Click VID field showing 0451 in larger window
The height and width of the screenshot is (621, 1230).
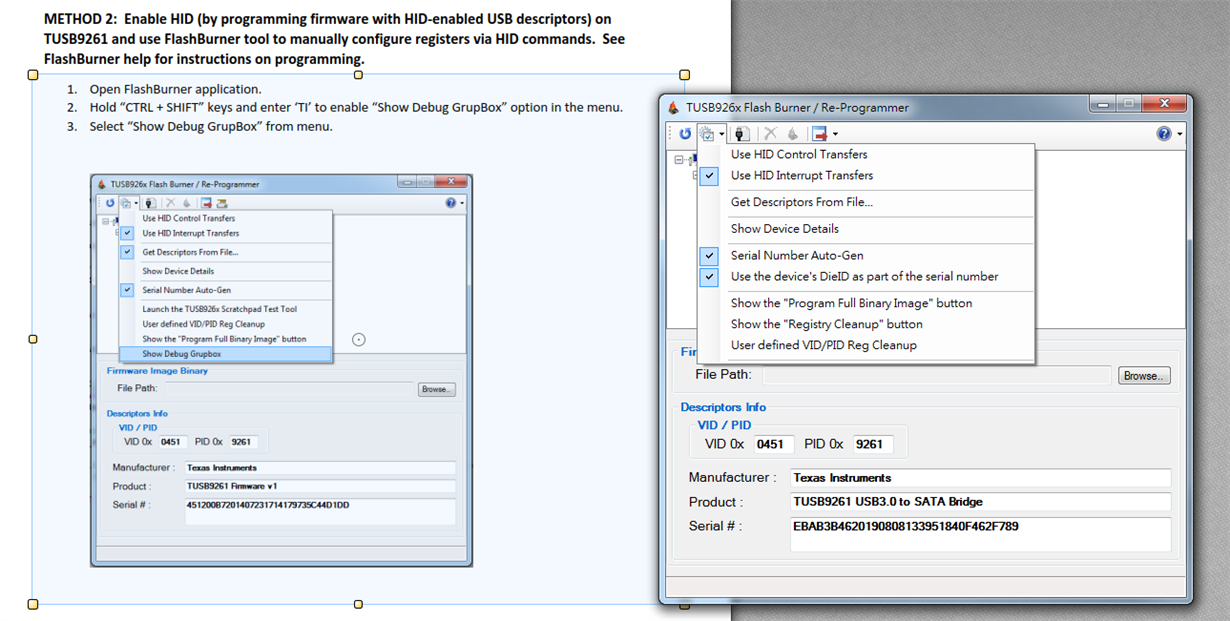(774, 444)
